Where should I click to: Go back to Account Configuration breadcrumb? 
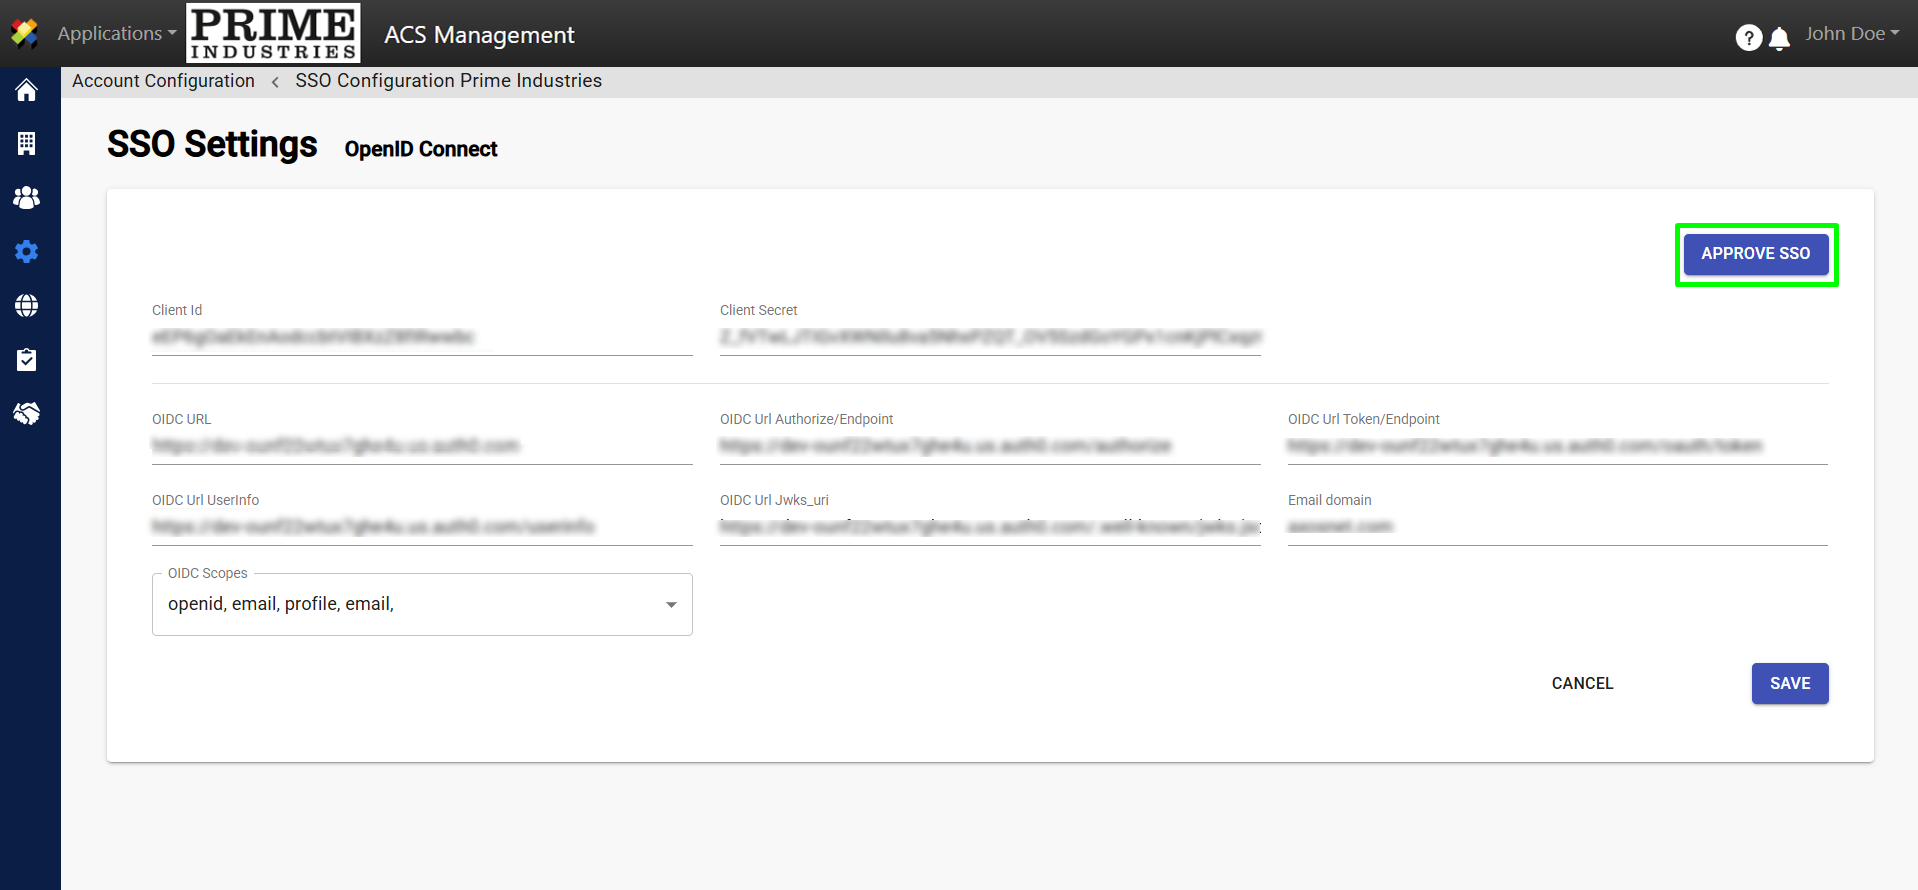pos(163,81)
